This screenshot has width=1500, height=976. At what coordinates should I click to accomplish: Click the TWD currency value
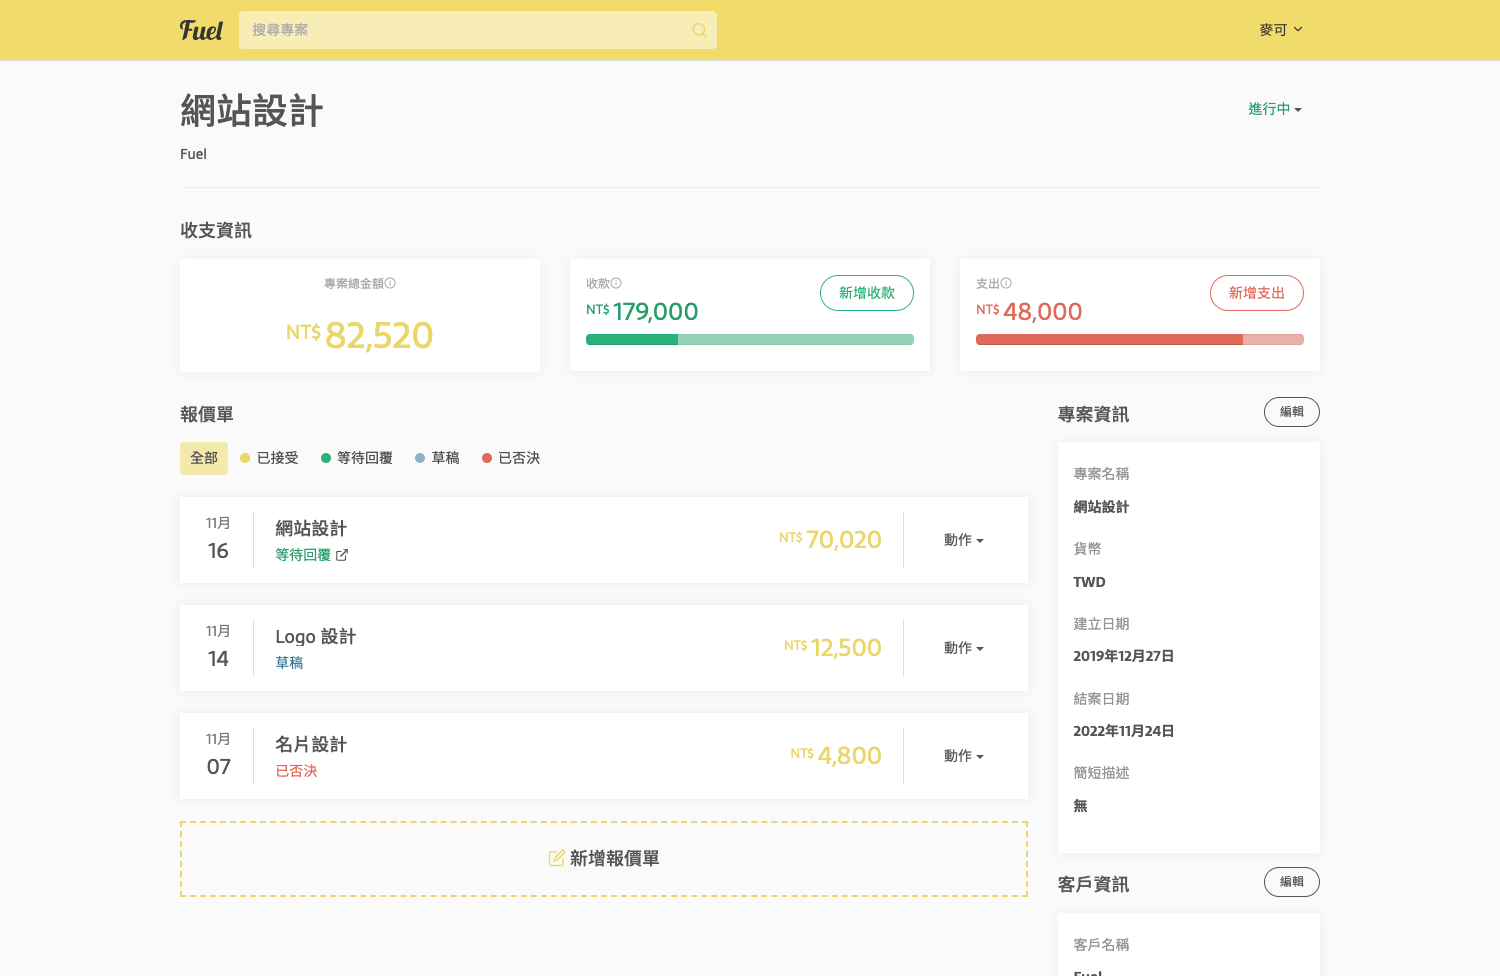click(x=1089, y=582)
